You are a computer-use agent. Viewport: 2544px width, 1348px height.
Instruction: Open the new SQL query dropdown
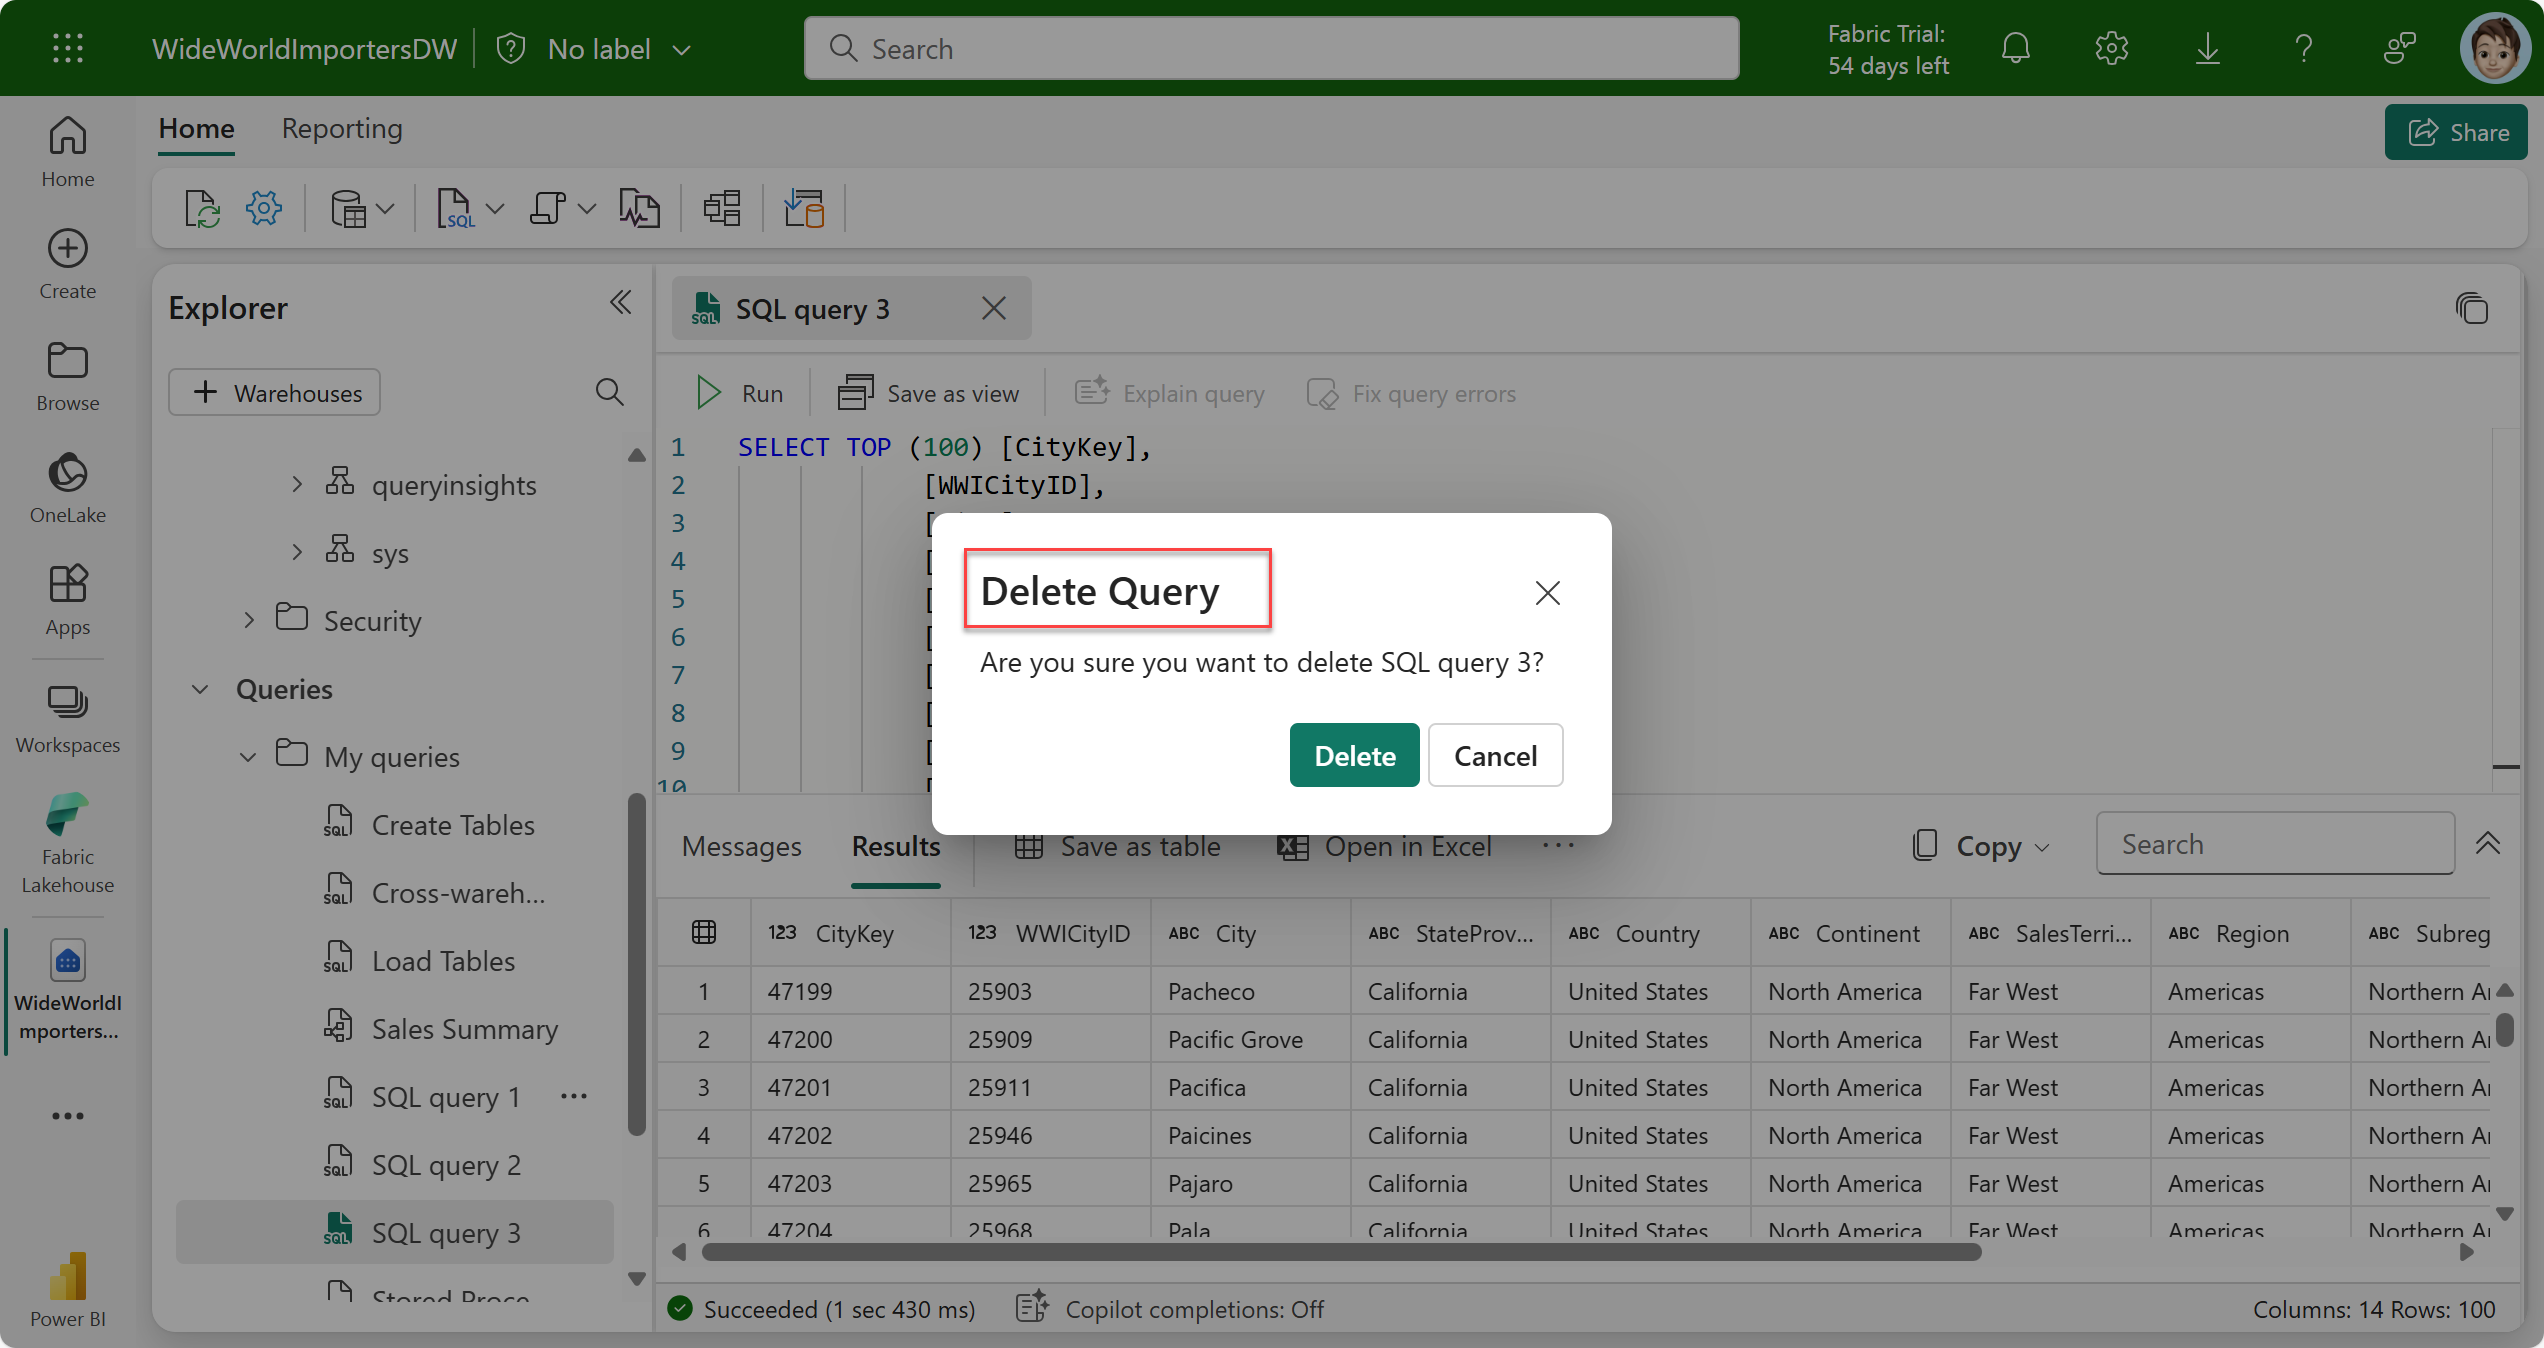pos(495,209)
